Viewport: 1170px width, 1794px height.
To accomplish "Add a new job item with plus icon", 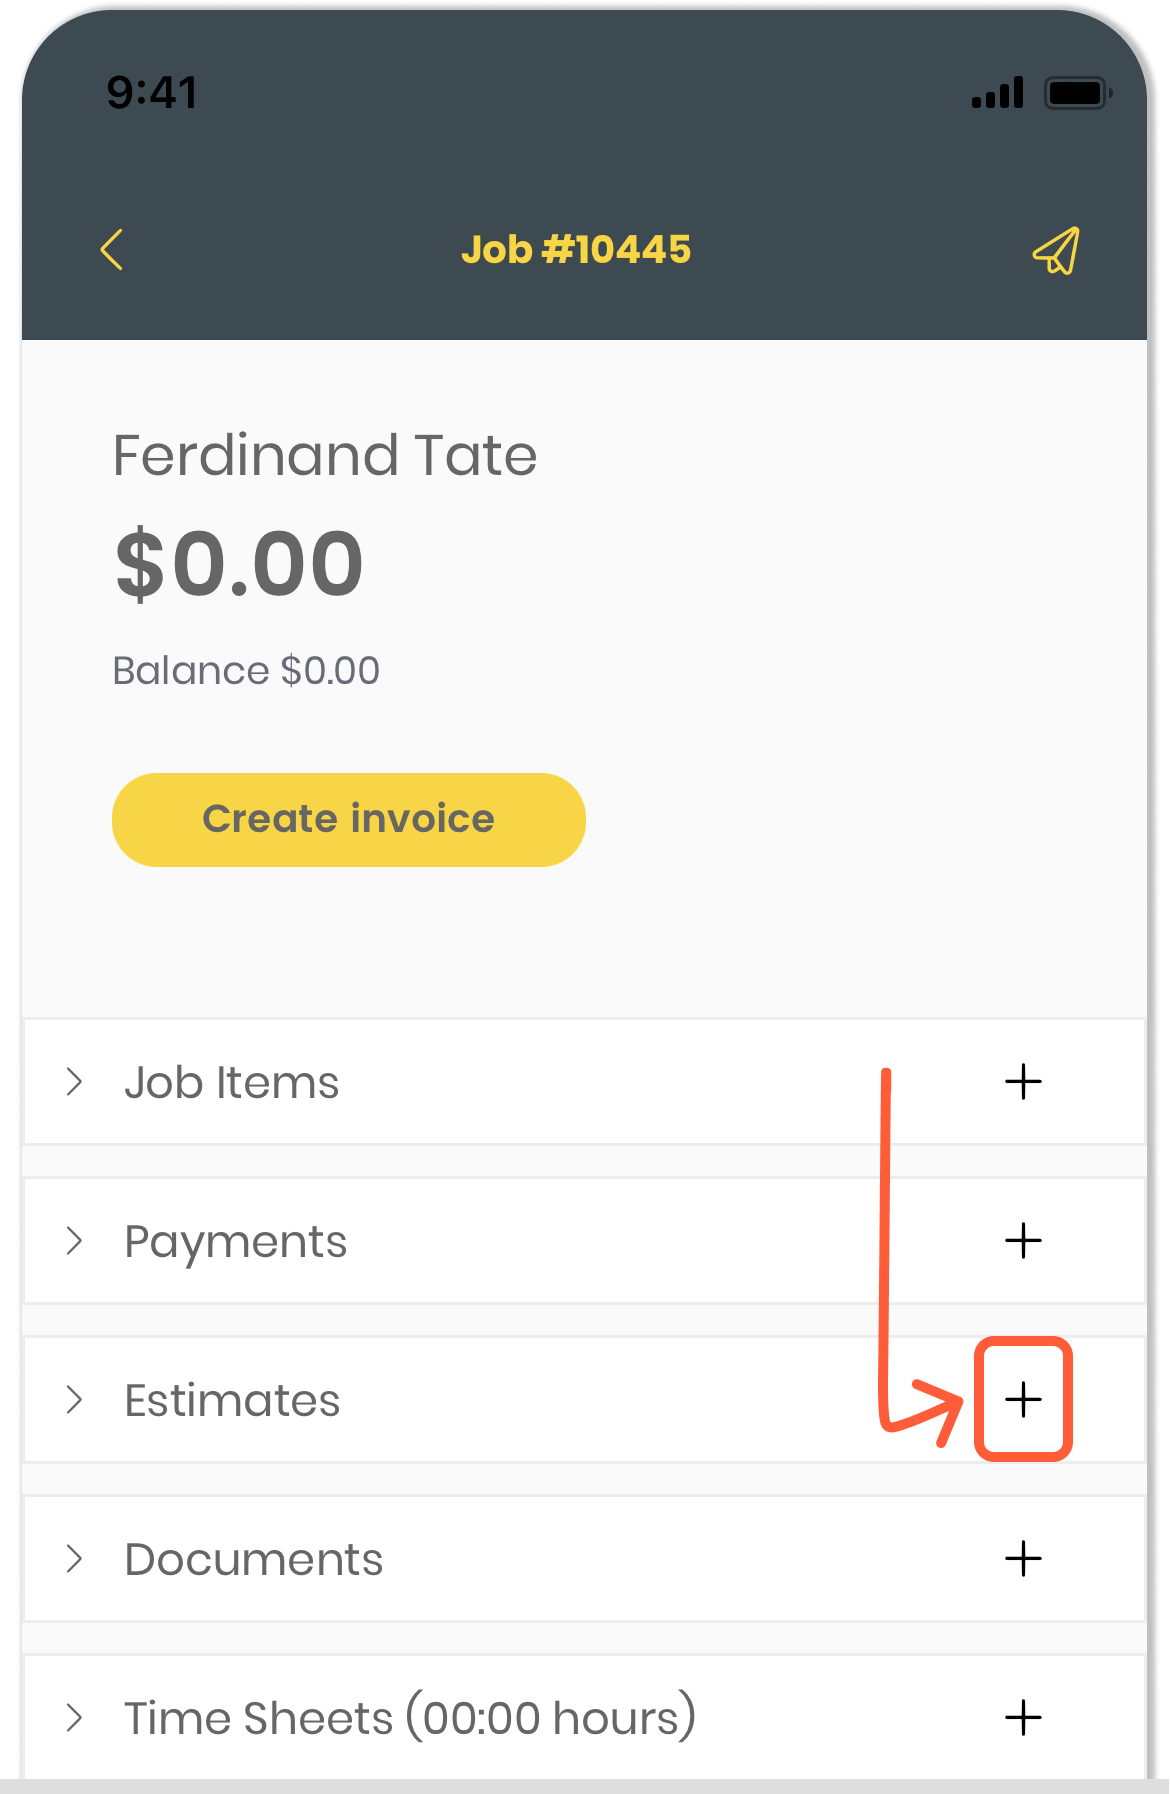I will pyautogui.click(x=1023, y=1082).
